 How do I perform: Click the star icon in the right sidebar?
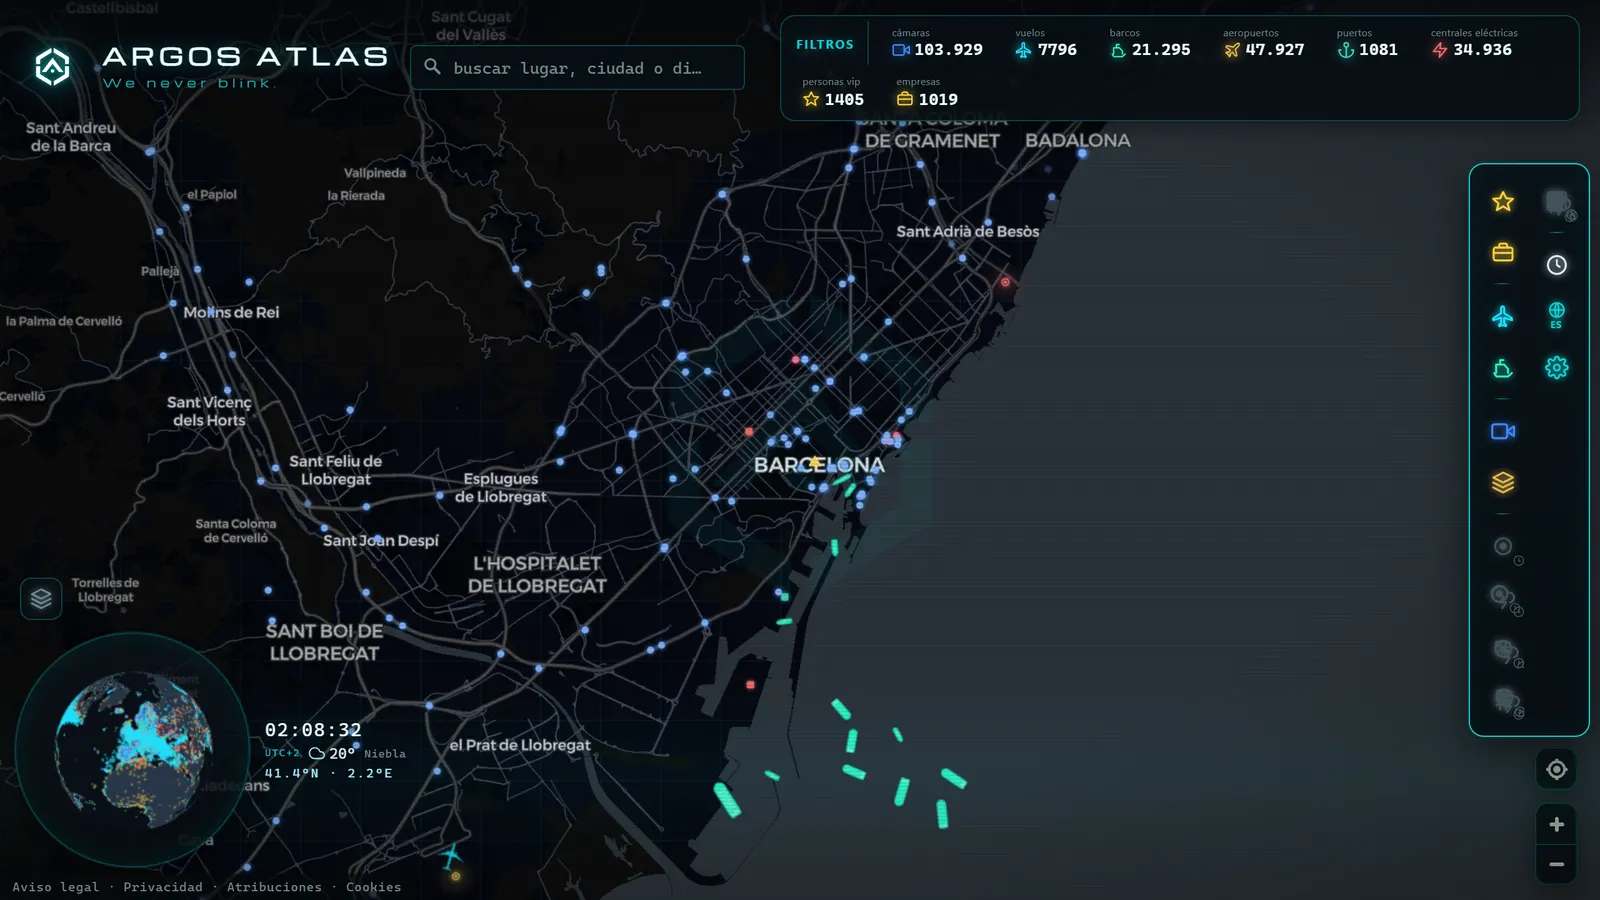[x=1502, y=202]
